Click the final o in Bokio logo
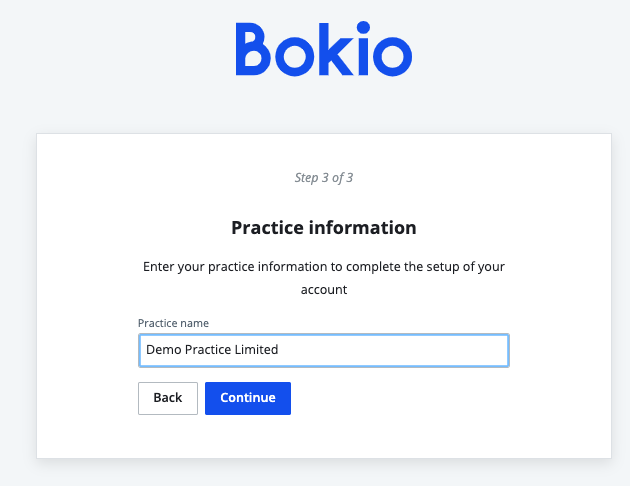 (390, 55)
